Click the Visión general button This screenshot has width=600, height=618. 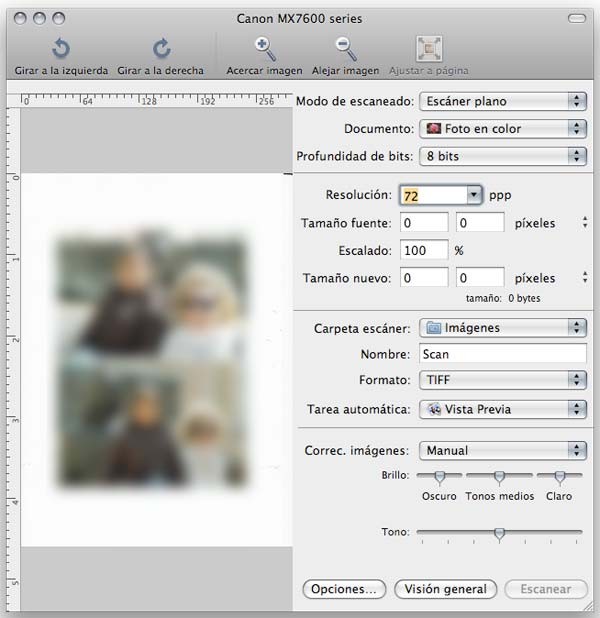pos(445,589)
